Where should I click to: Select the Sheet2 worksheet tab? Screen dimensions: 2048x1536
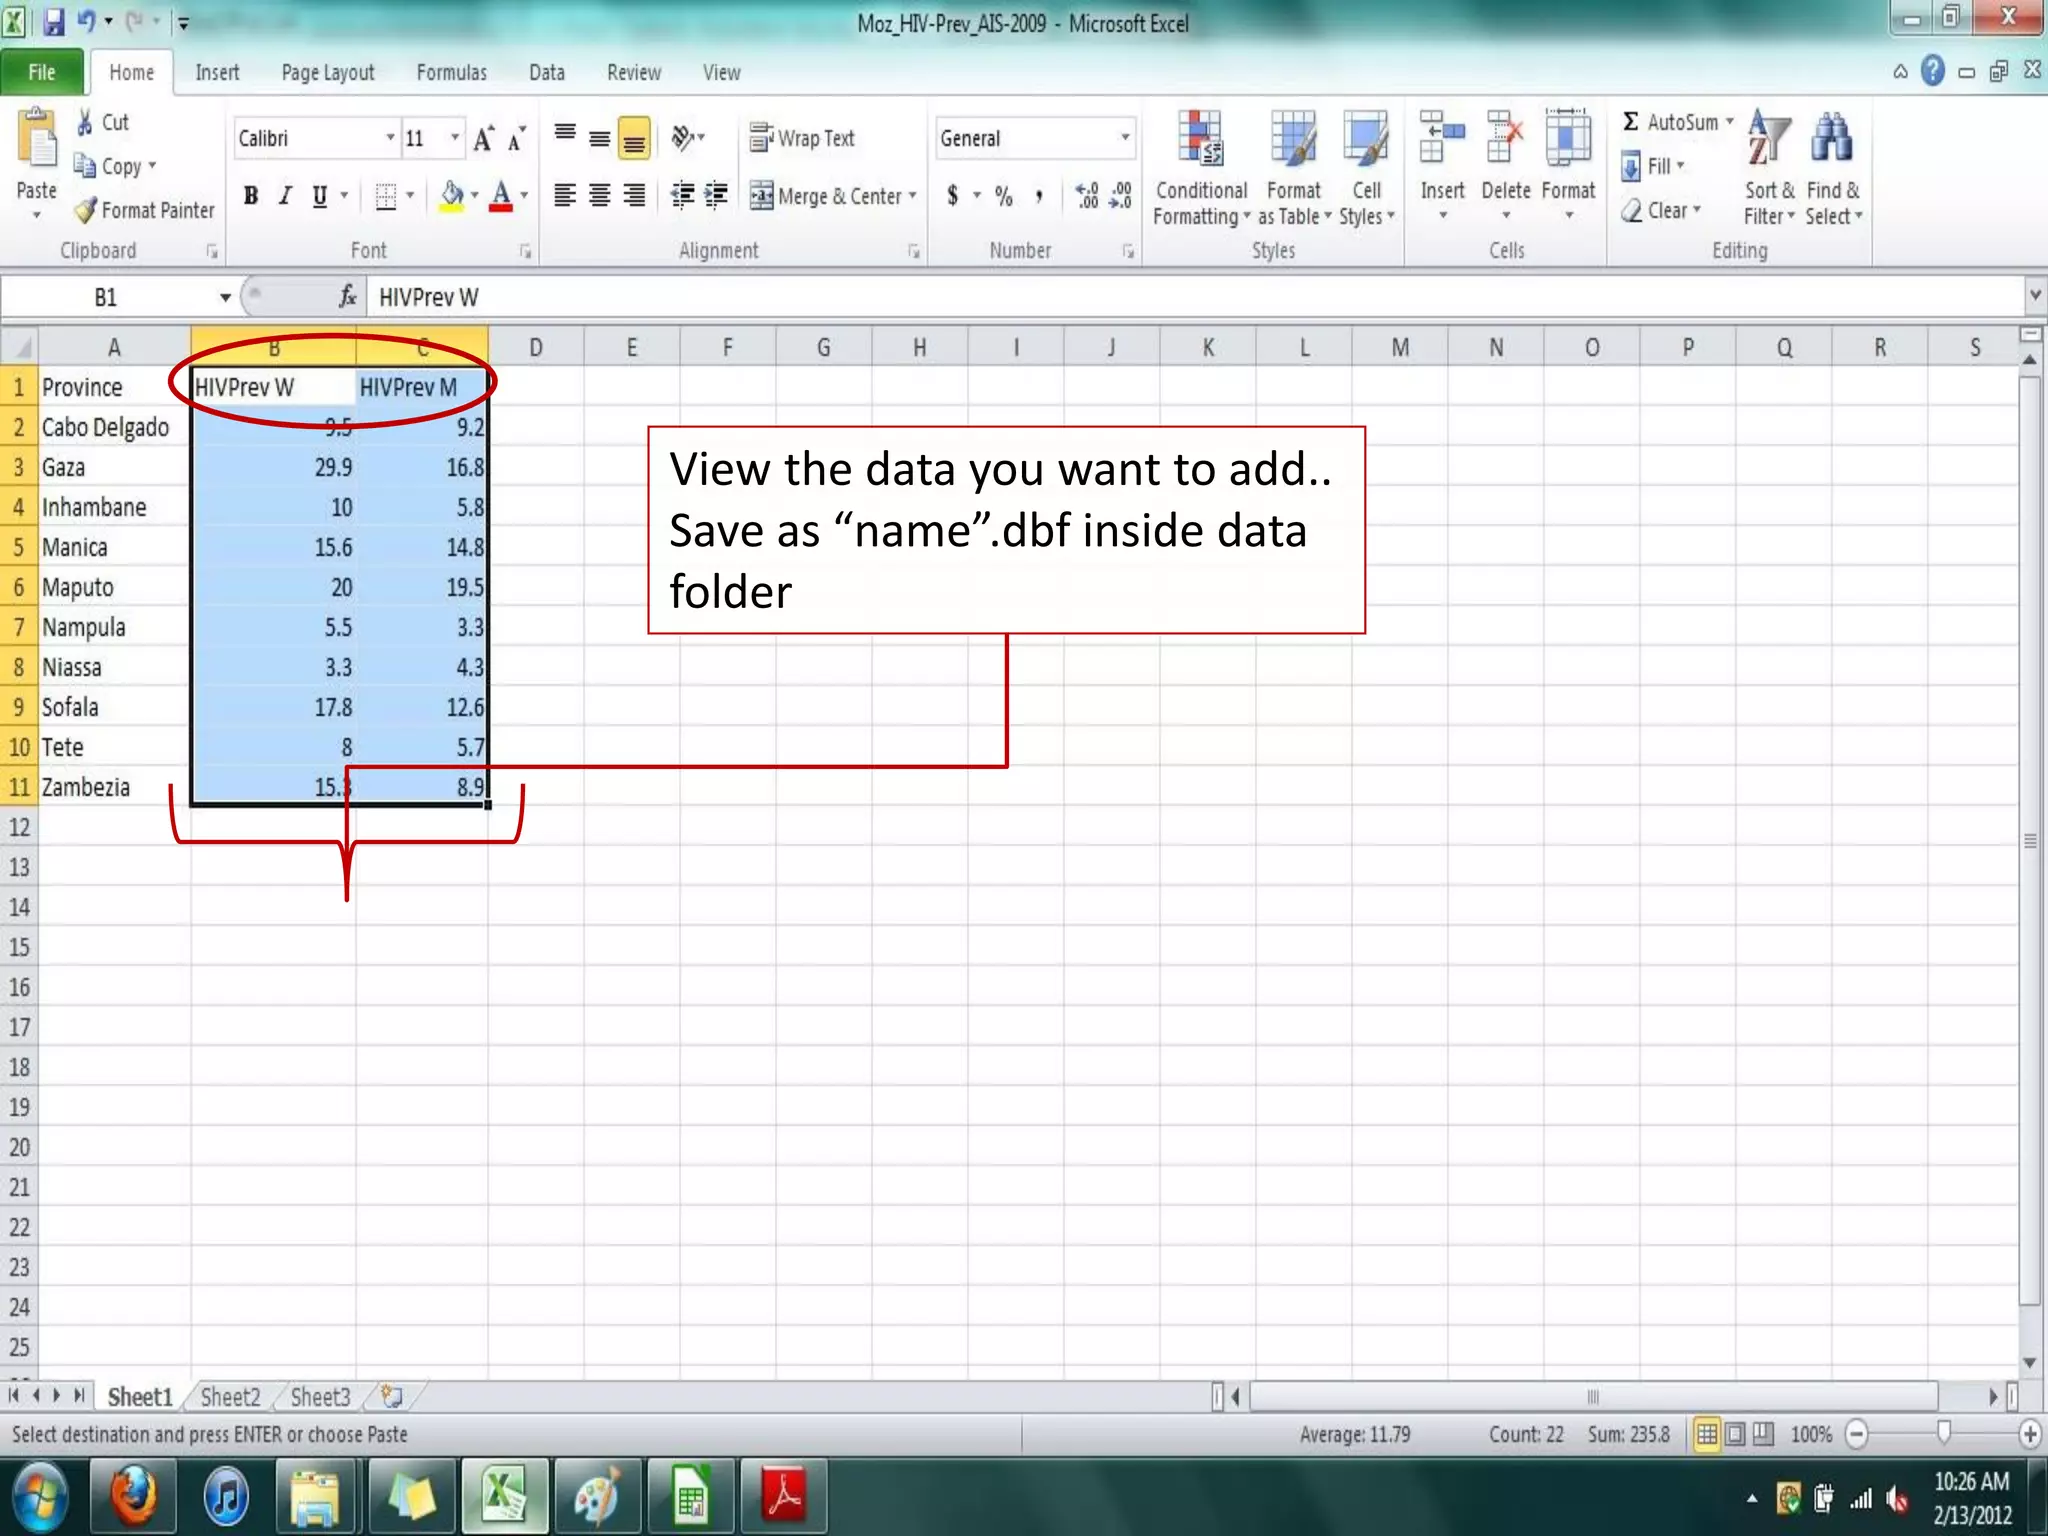[230, 1396]
